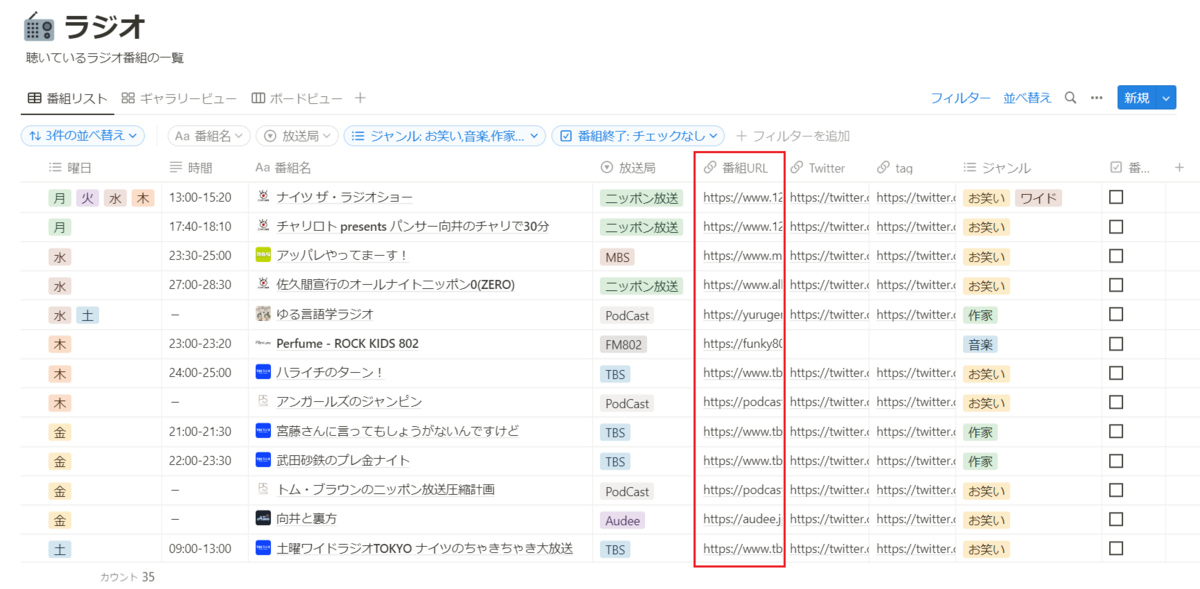Click the カウント 35 footer

[x=127, y=577]
